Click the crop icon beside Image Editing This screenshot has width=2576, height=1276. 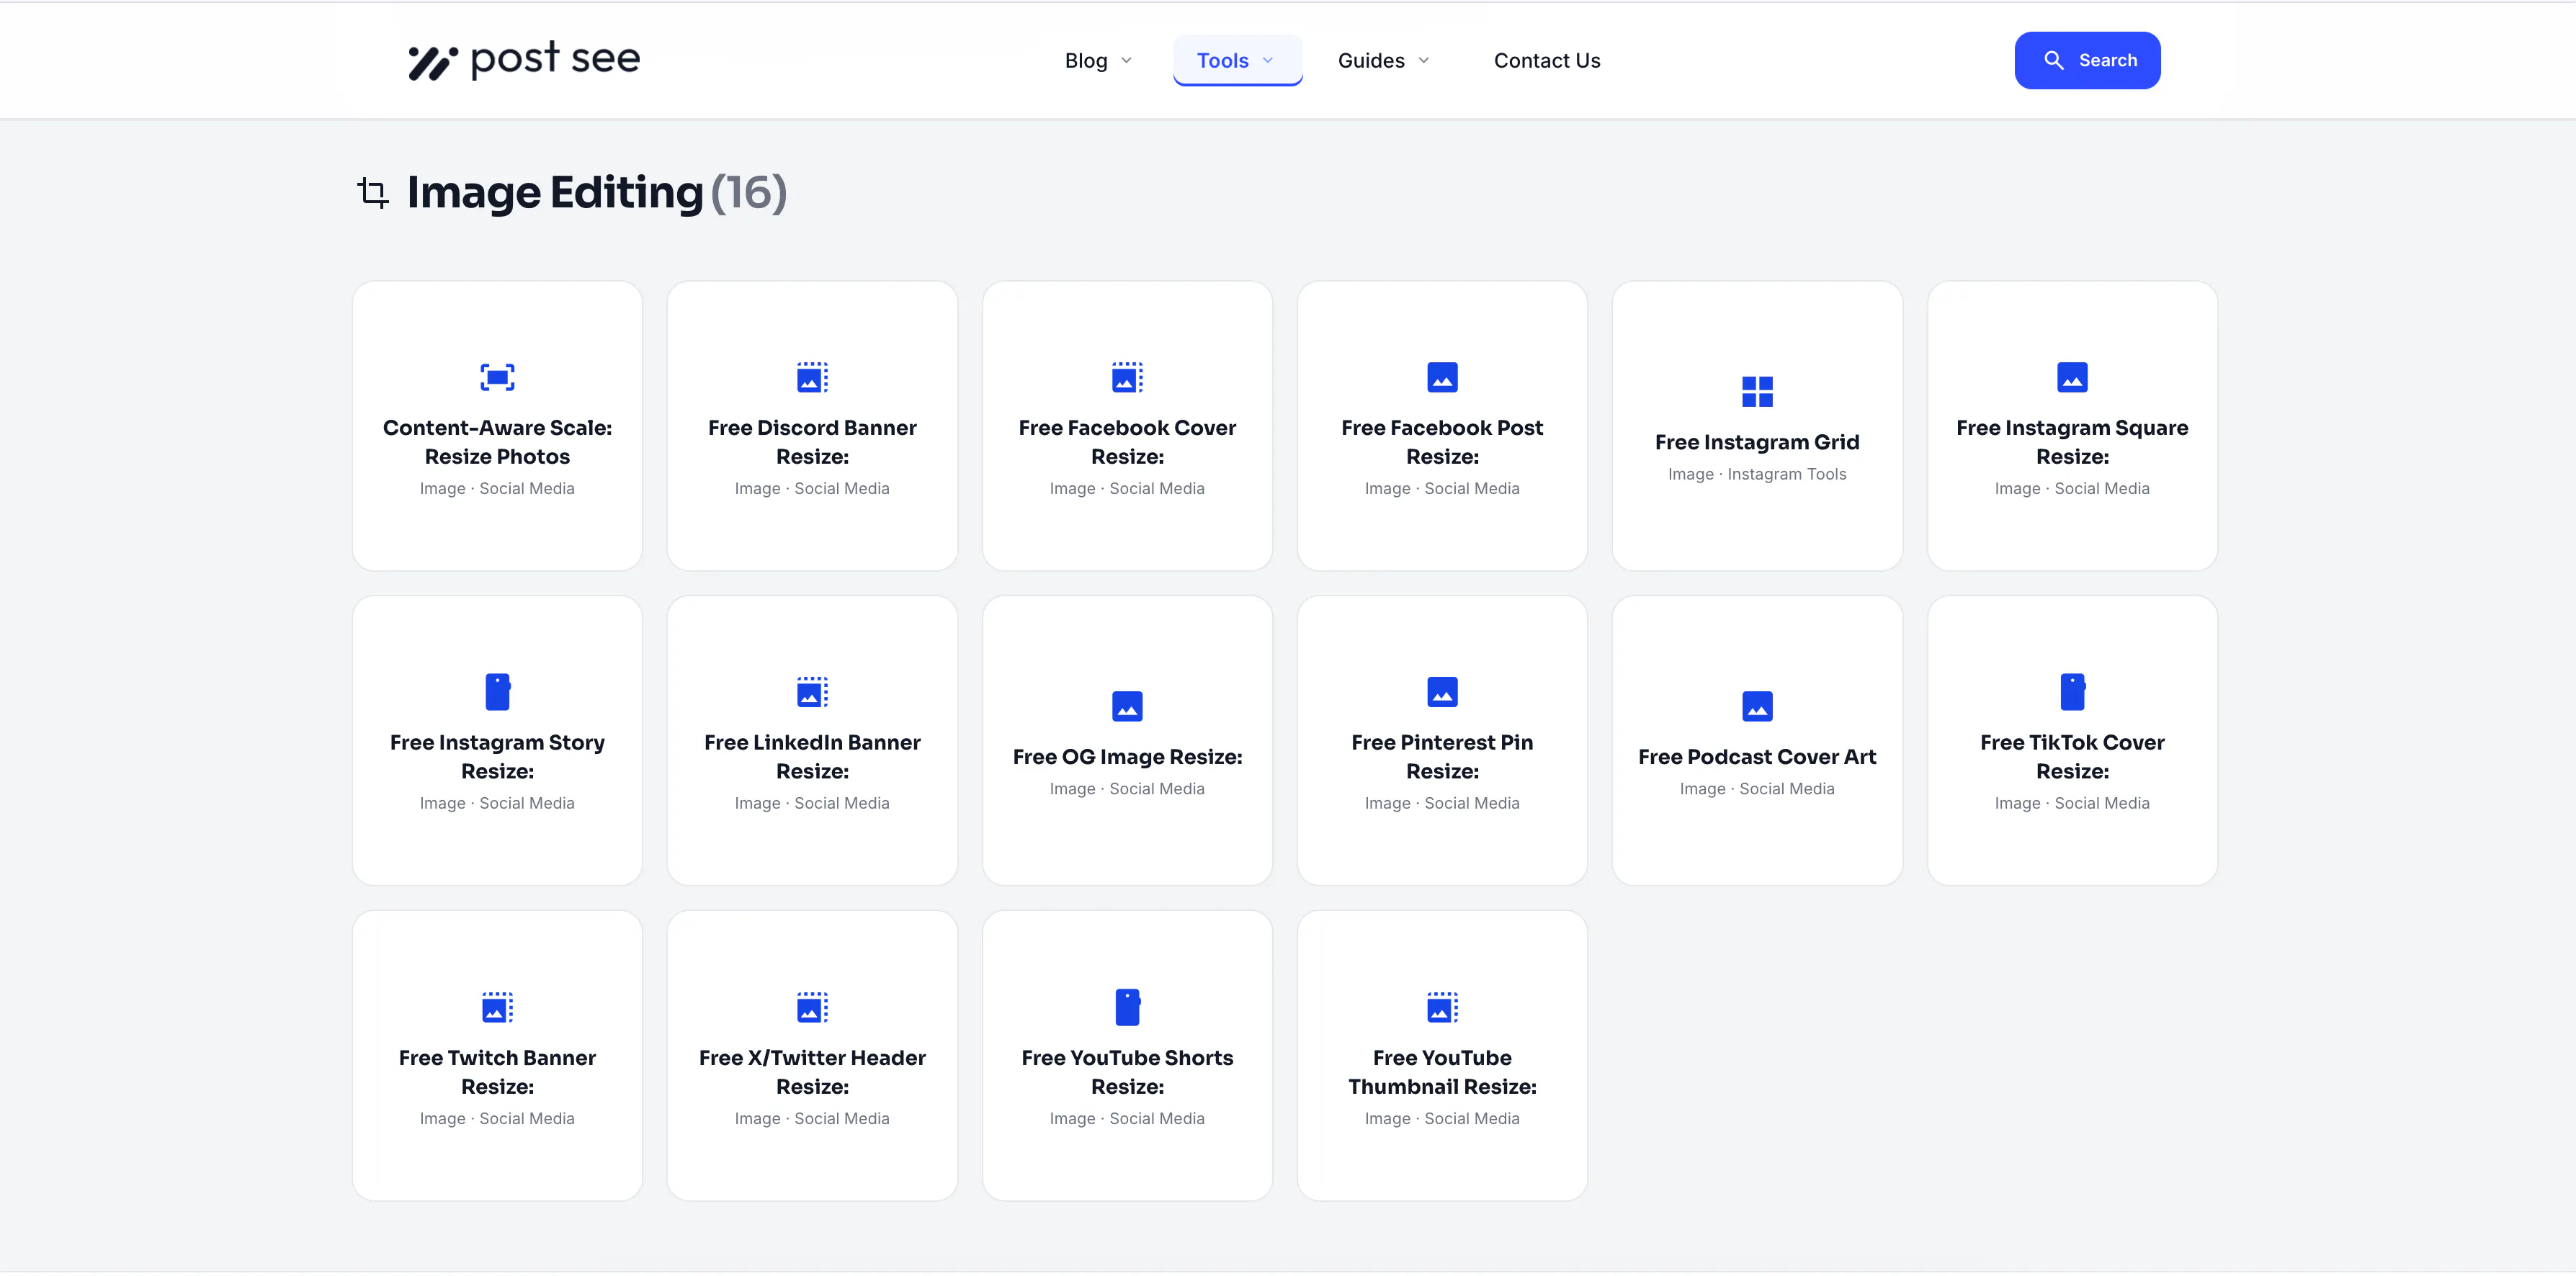point(373,192)
